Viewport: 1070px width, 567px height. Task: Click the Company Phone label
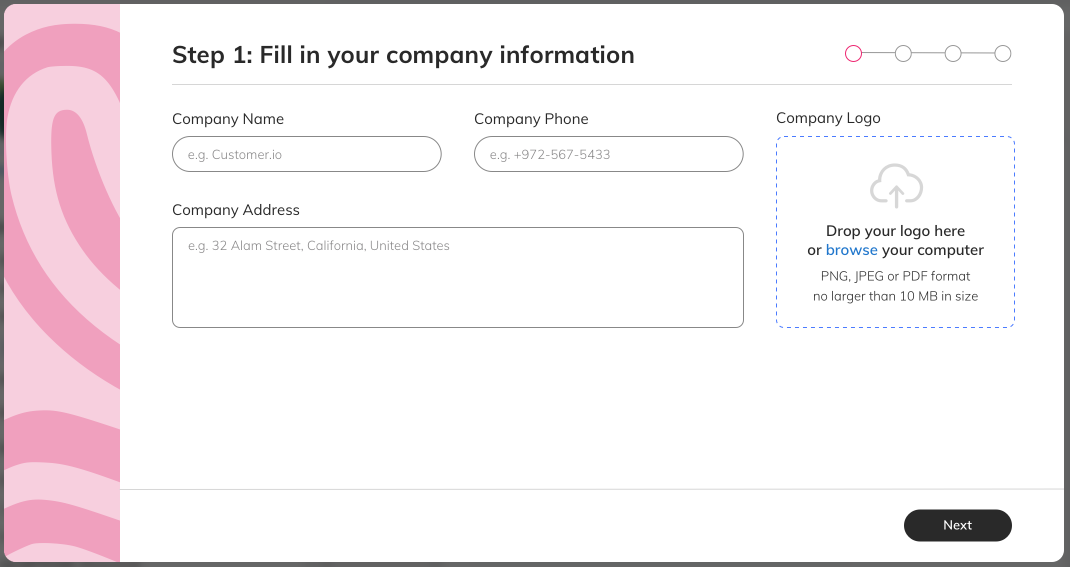click(x=531, y=119)
